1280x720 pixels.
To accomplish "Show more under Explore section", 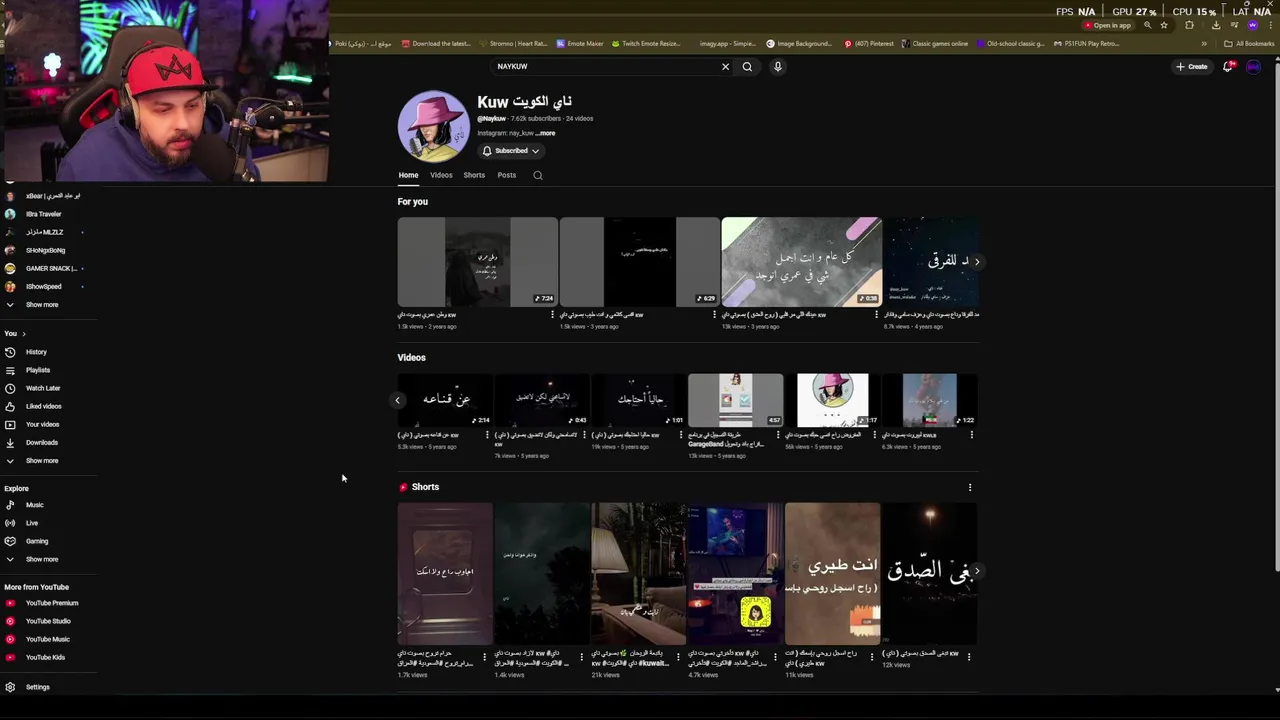I will pos(41,559).
